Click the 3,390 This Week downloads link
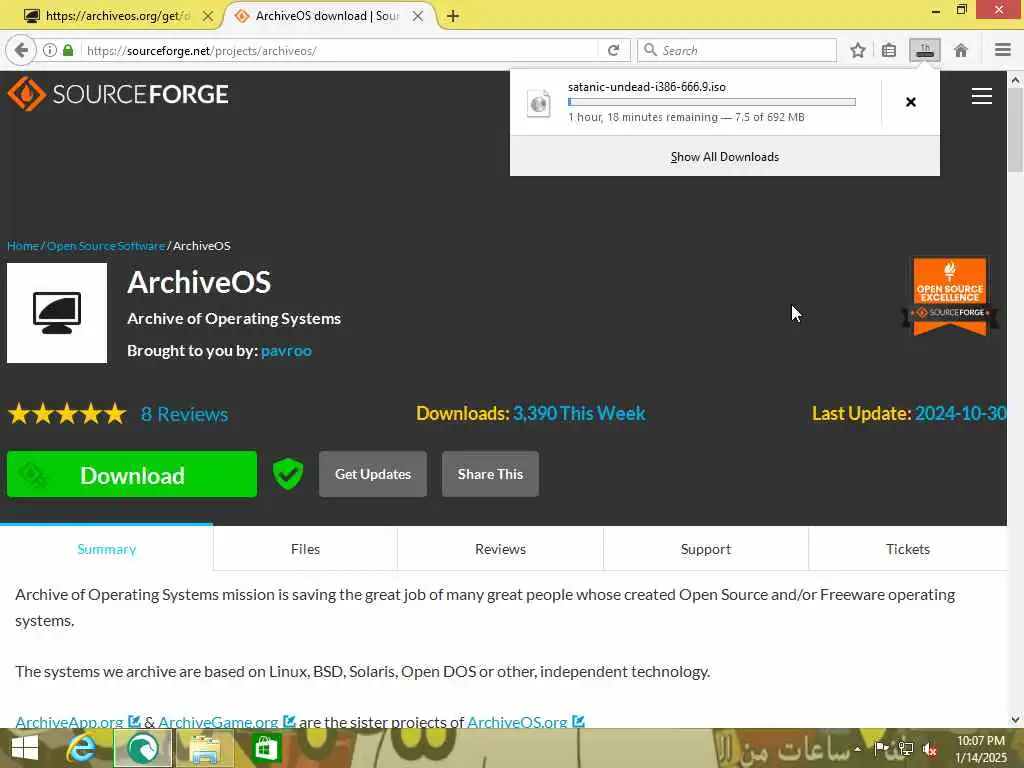Image resolution: width=1024 pixels, height=768 pixels. click(x=579, y=413)
